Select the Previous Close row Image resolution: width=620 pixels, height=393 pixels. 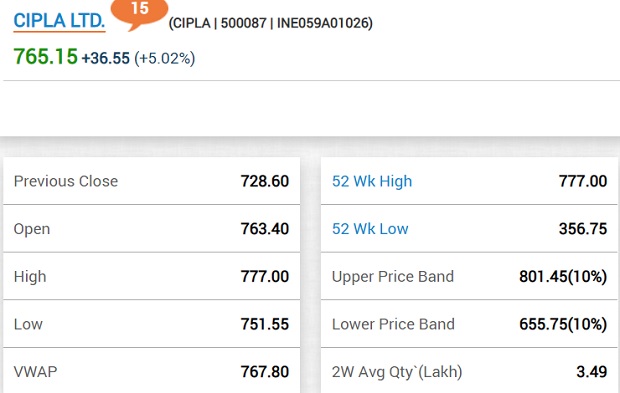coord(151,181)
